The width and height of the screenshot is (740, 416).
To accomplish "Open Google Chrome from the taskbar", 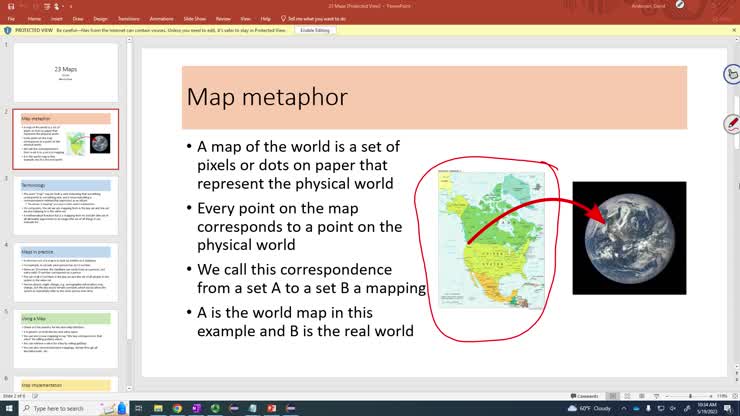I will pos(177,408).
